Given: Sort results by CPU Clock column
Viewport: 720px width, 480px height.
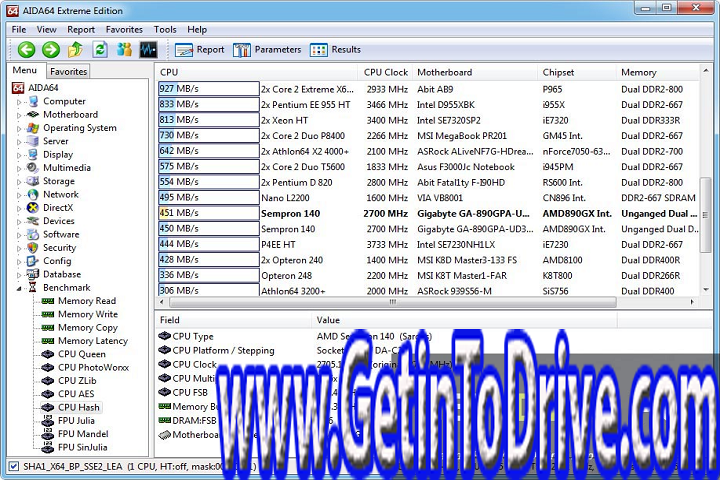Looking at the screenshot, I should coord(386,72).
